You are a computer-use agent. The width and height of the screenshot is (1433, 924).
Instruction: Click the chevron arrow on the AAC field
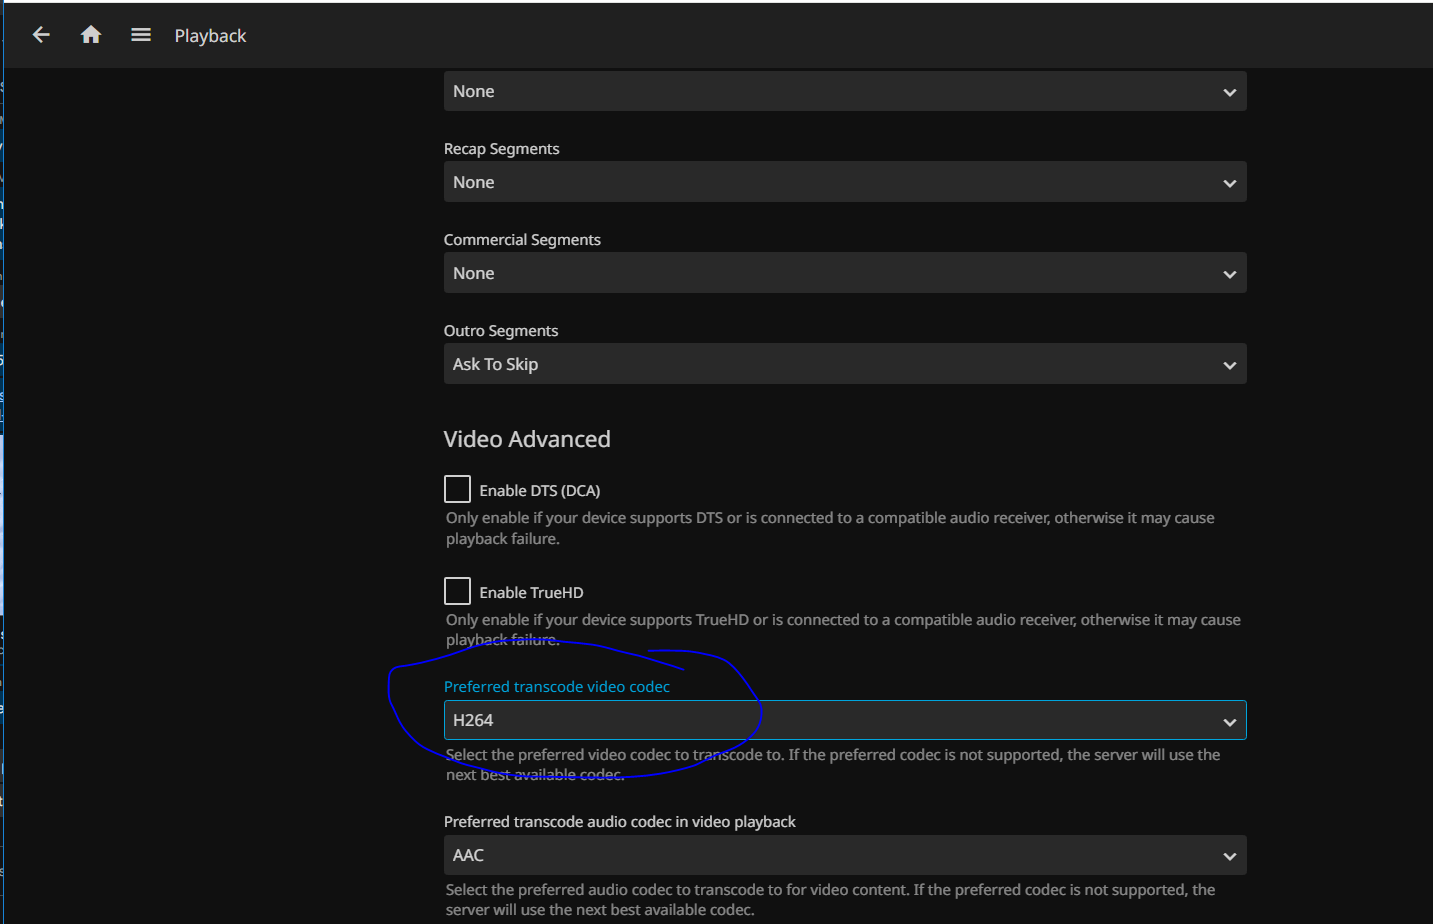pos(1229,857)
